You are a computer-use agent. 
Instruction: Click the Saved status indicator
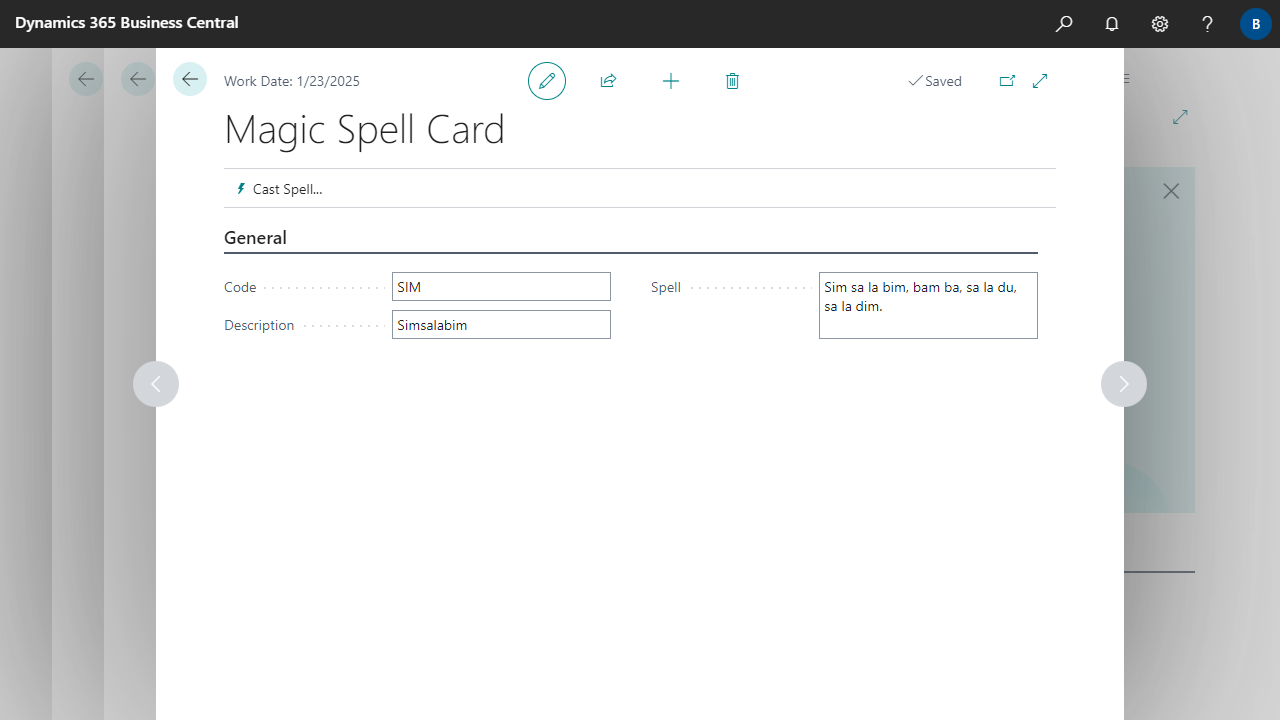pyautogui.click(x=935, y=81)
